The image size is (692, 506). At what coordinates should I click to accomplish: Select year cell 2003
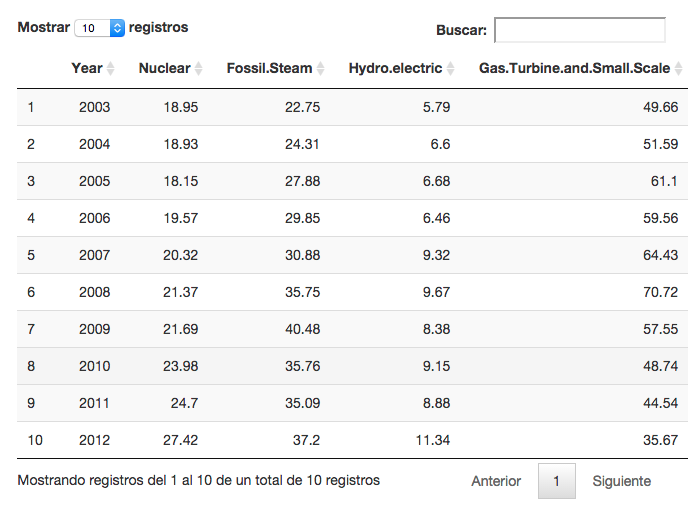point(94,107)
